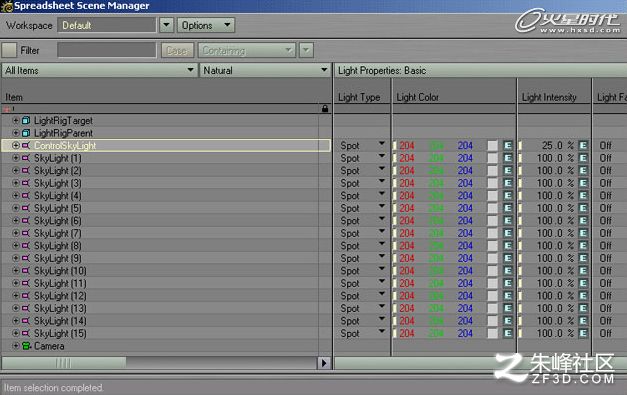Click the green Camera item icon
Image resolution: width=627 pixels, height=395 pixels.
click(26, 346)
